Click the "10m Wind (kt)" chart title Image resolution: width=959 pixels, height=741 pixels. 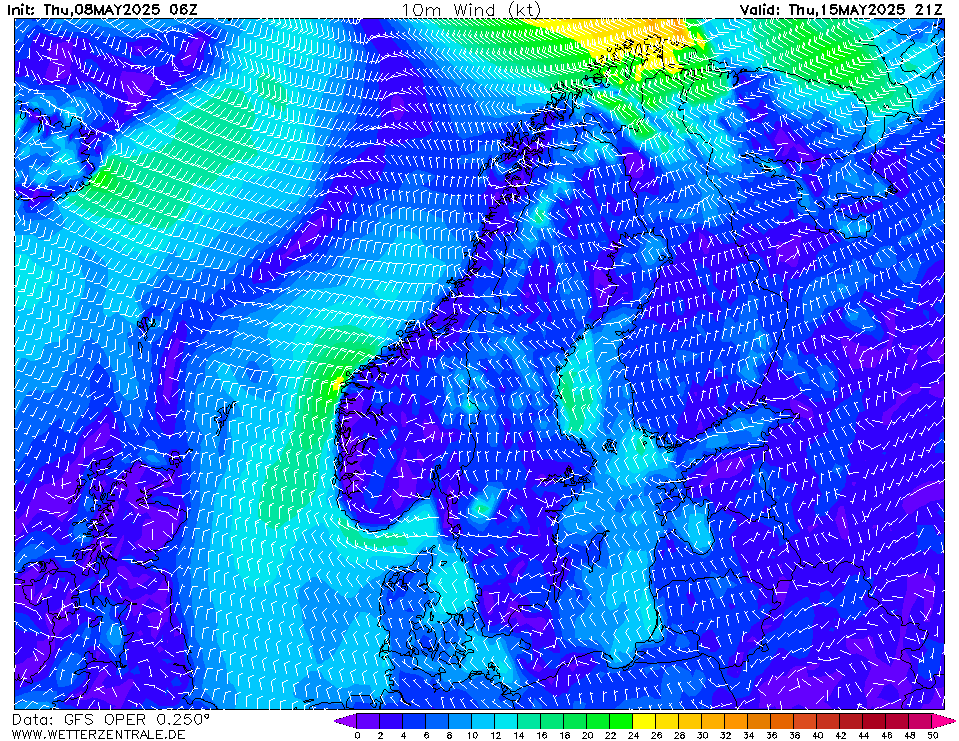[471, 10]
